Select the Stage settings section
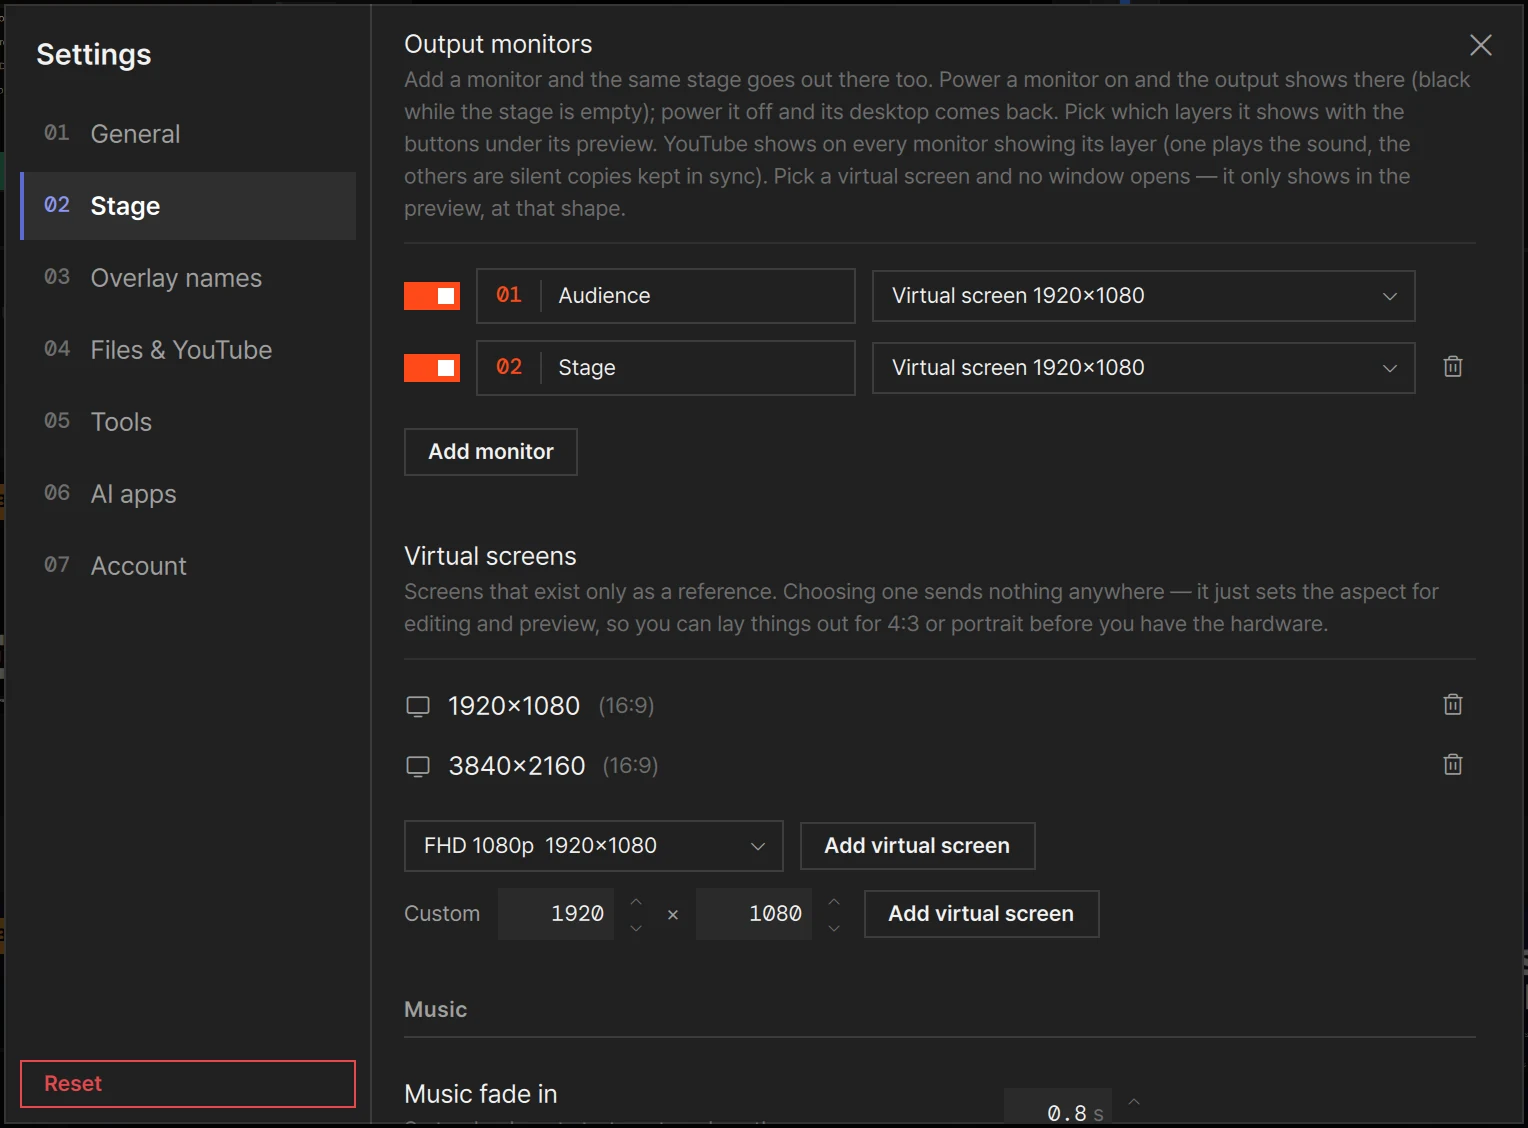1528x1128 pixels. coord(188,206)
